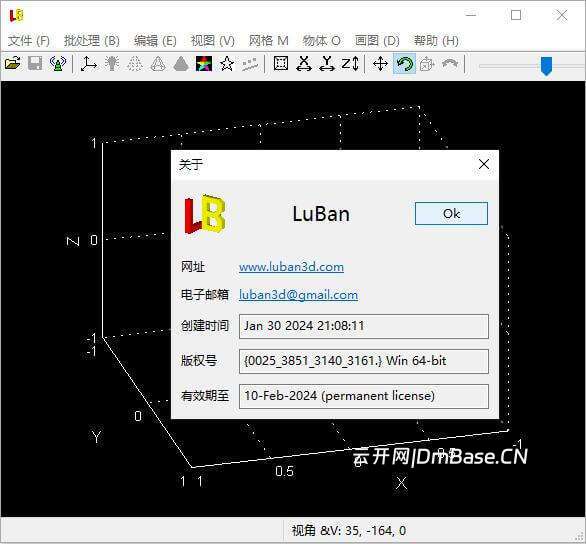Click the LuBan title text in dialog
Viewport: 586px width, 544px height.
[321, 214]
